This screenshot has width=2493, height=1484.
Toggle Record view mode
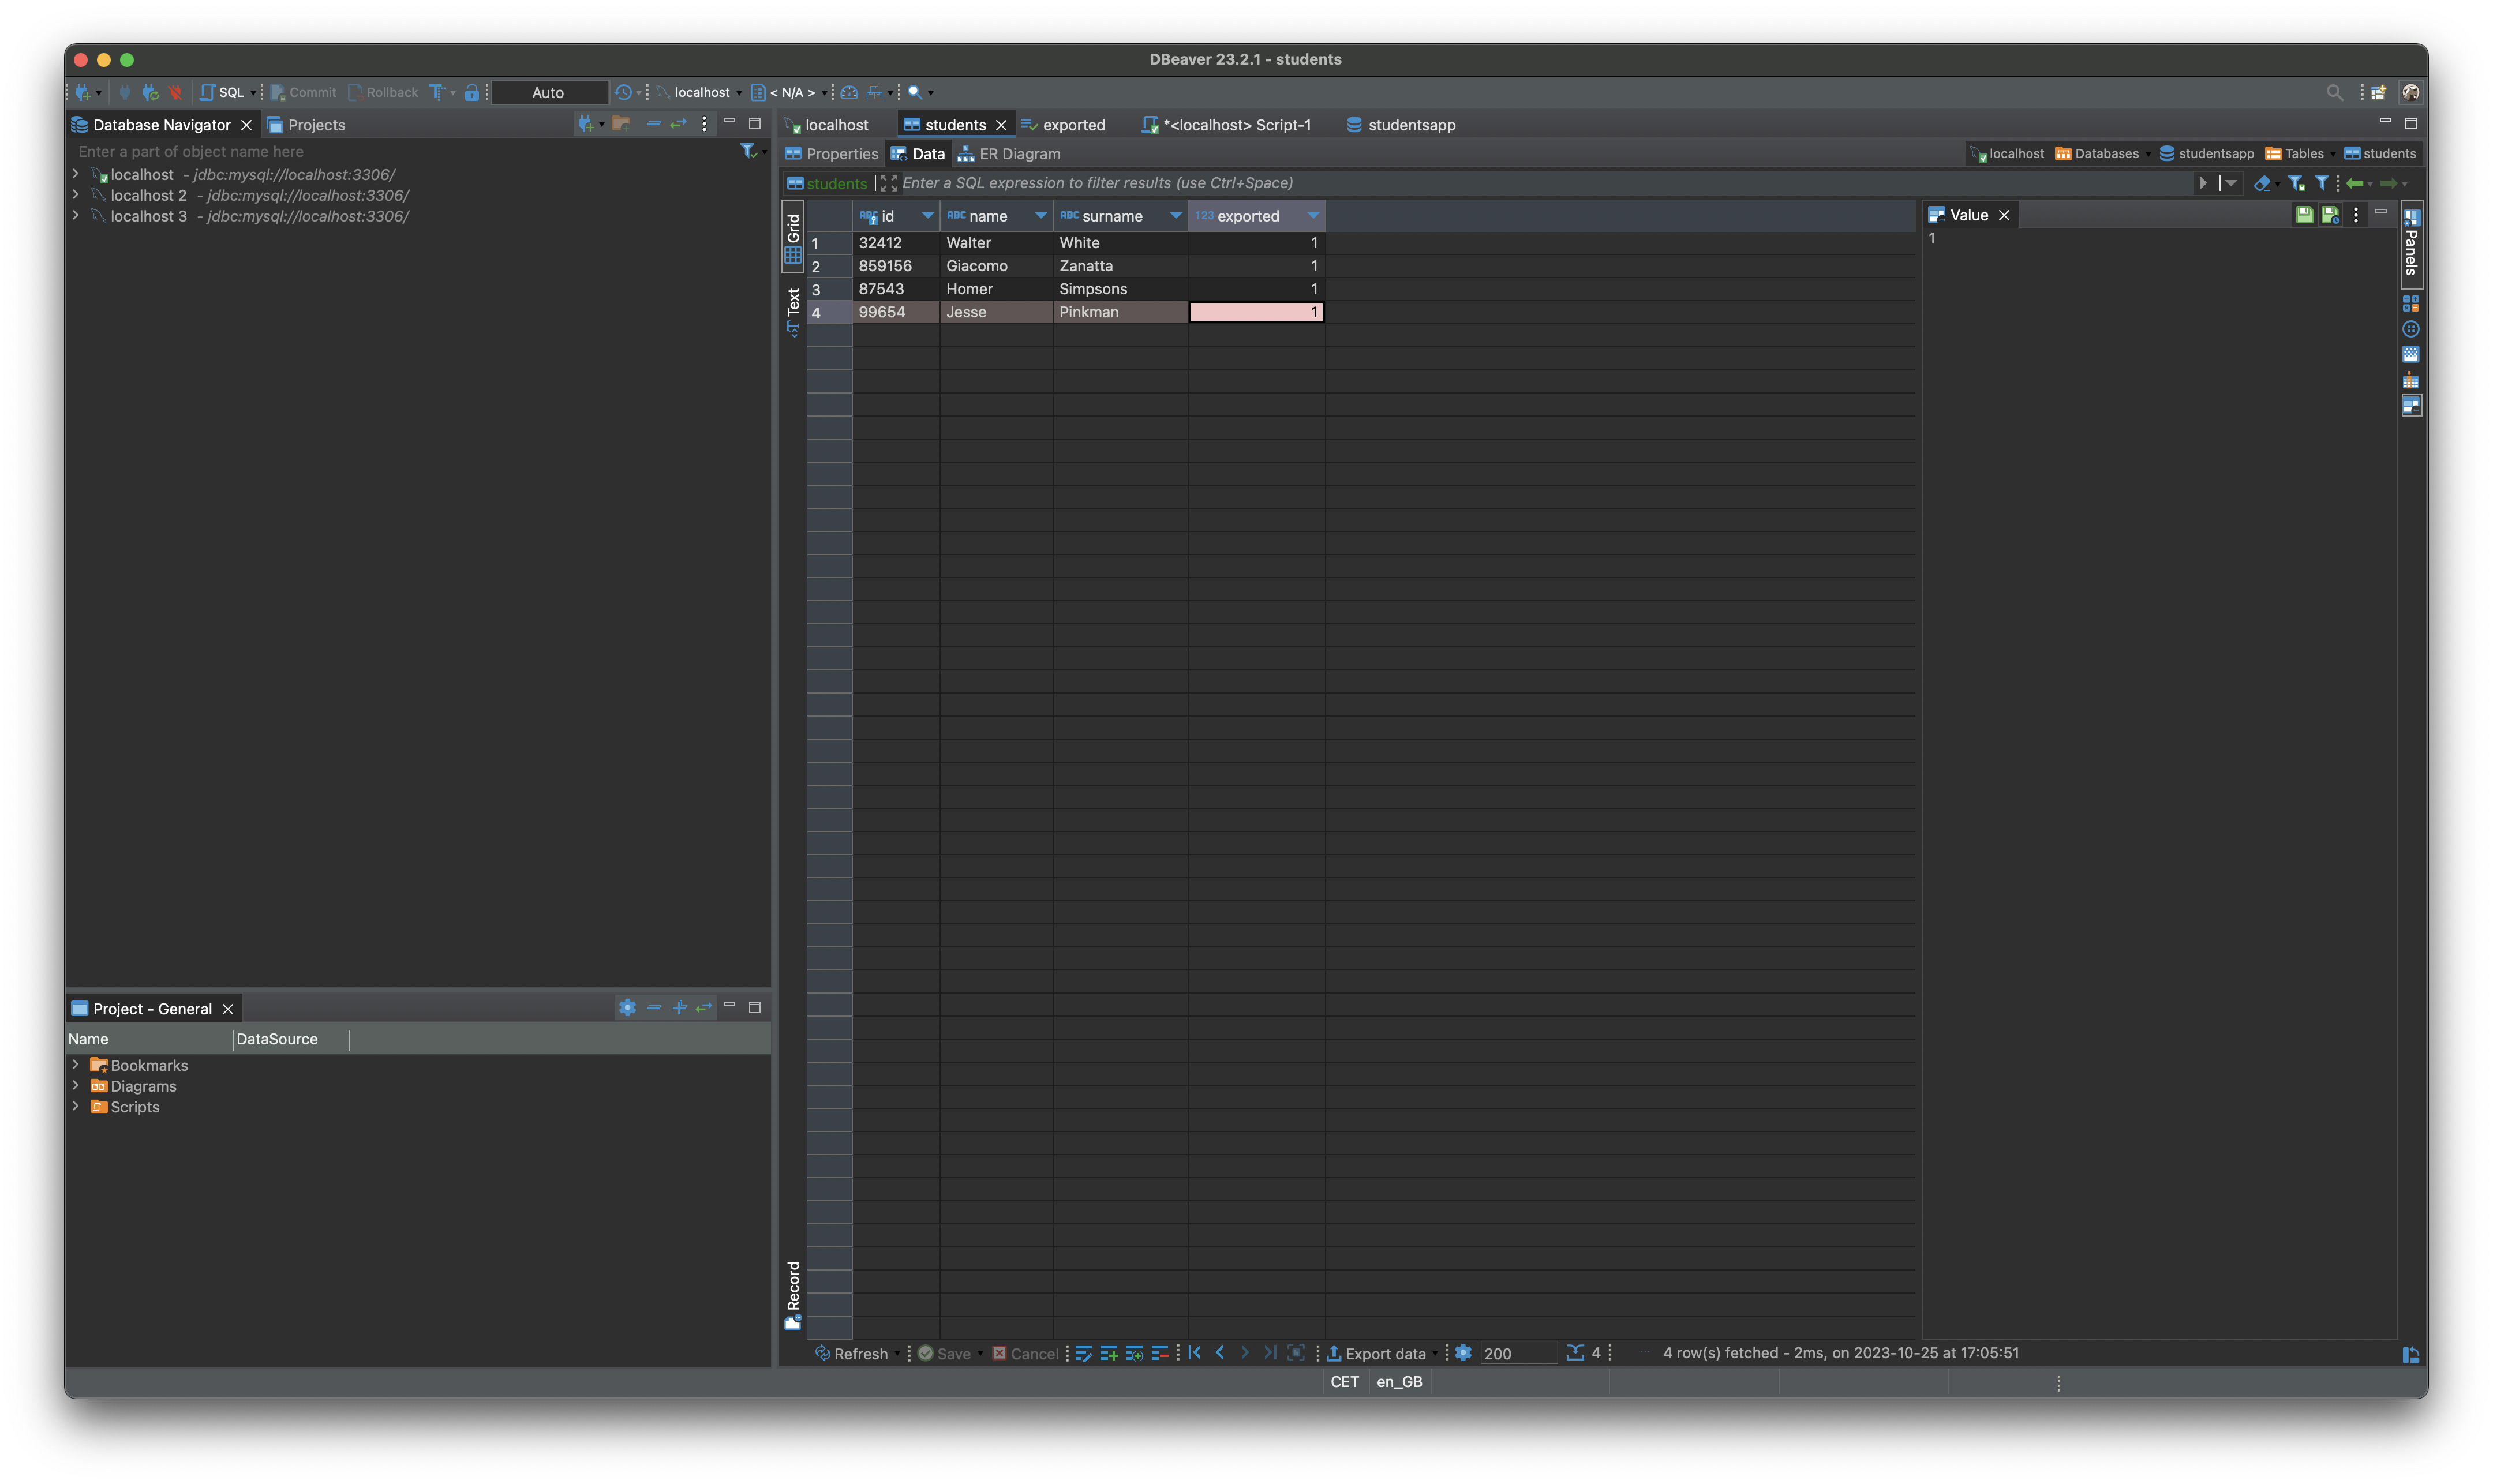coord(793,1296)
